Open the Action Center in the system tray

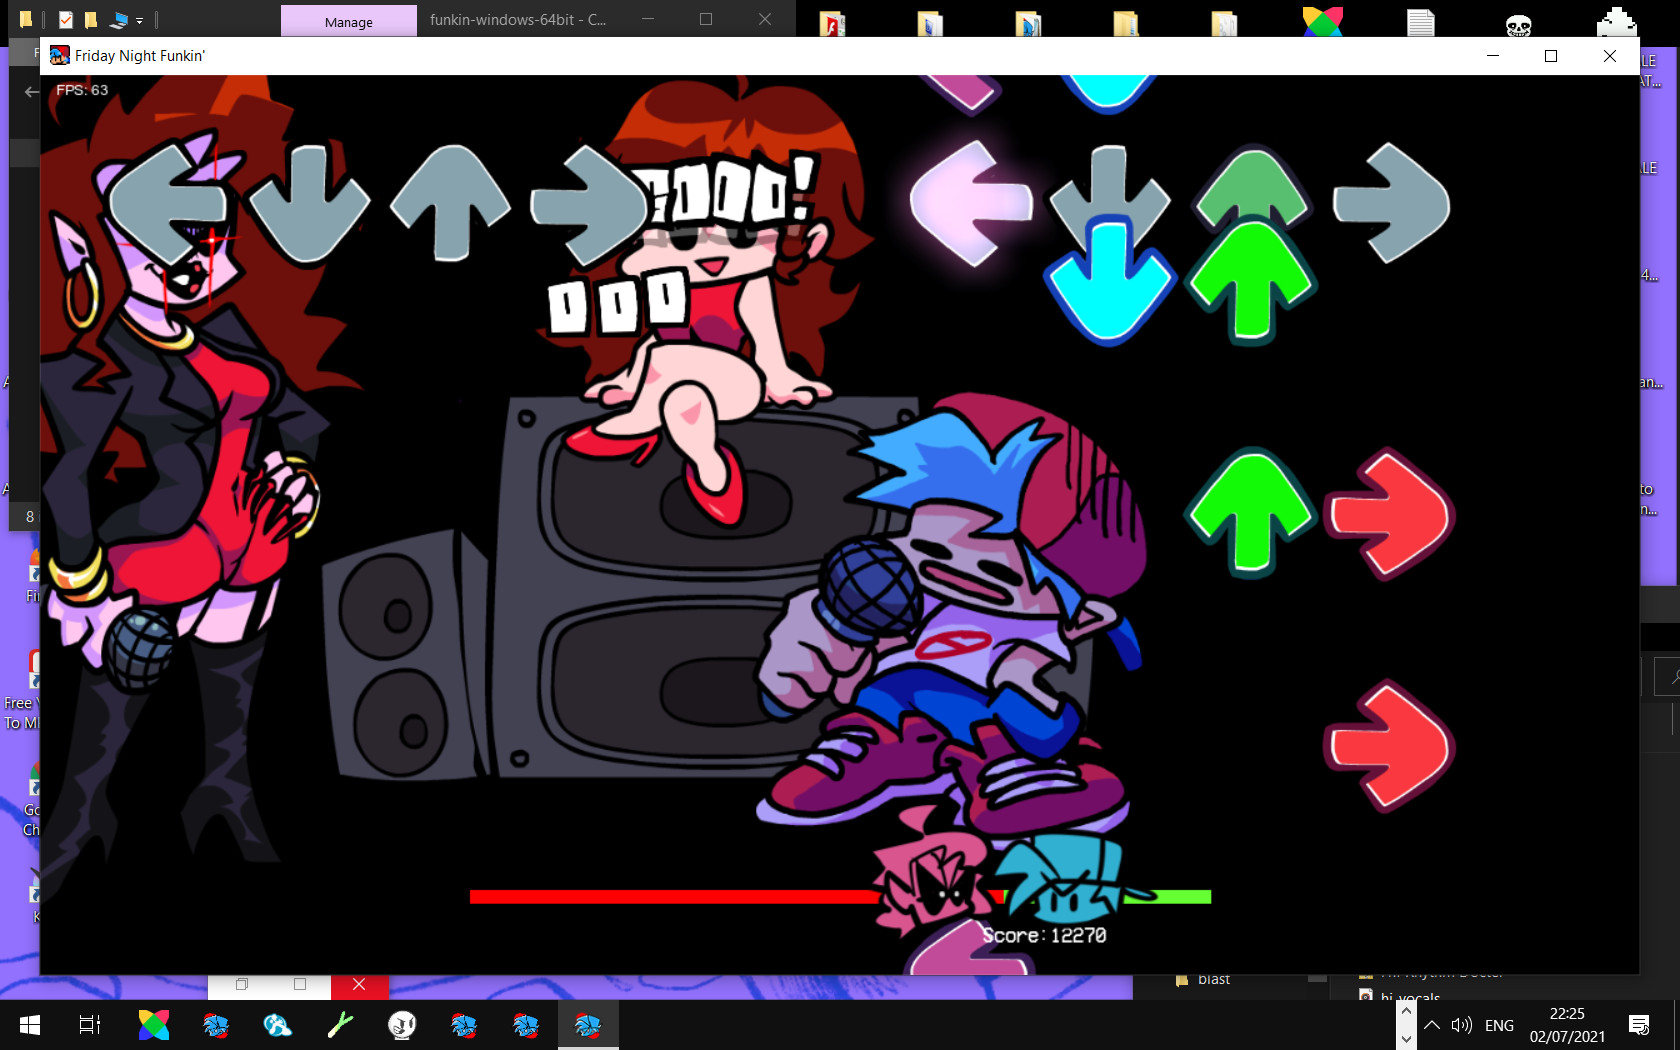1641,1025
